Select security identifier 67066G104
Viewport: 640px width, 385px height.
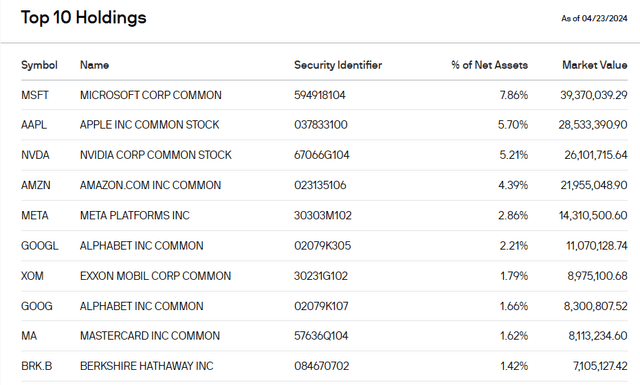tap(322, 155)
